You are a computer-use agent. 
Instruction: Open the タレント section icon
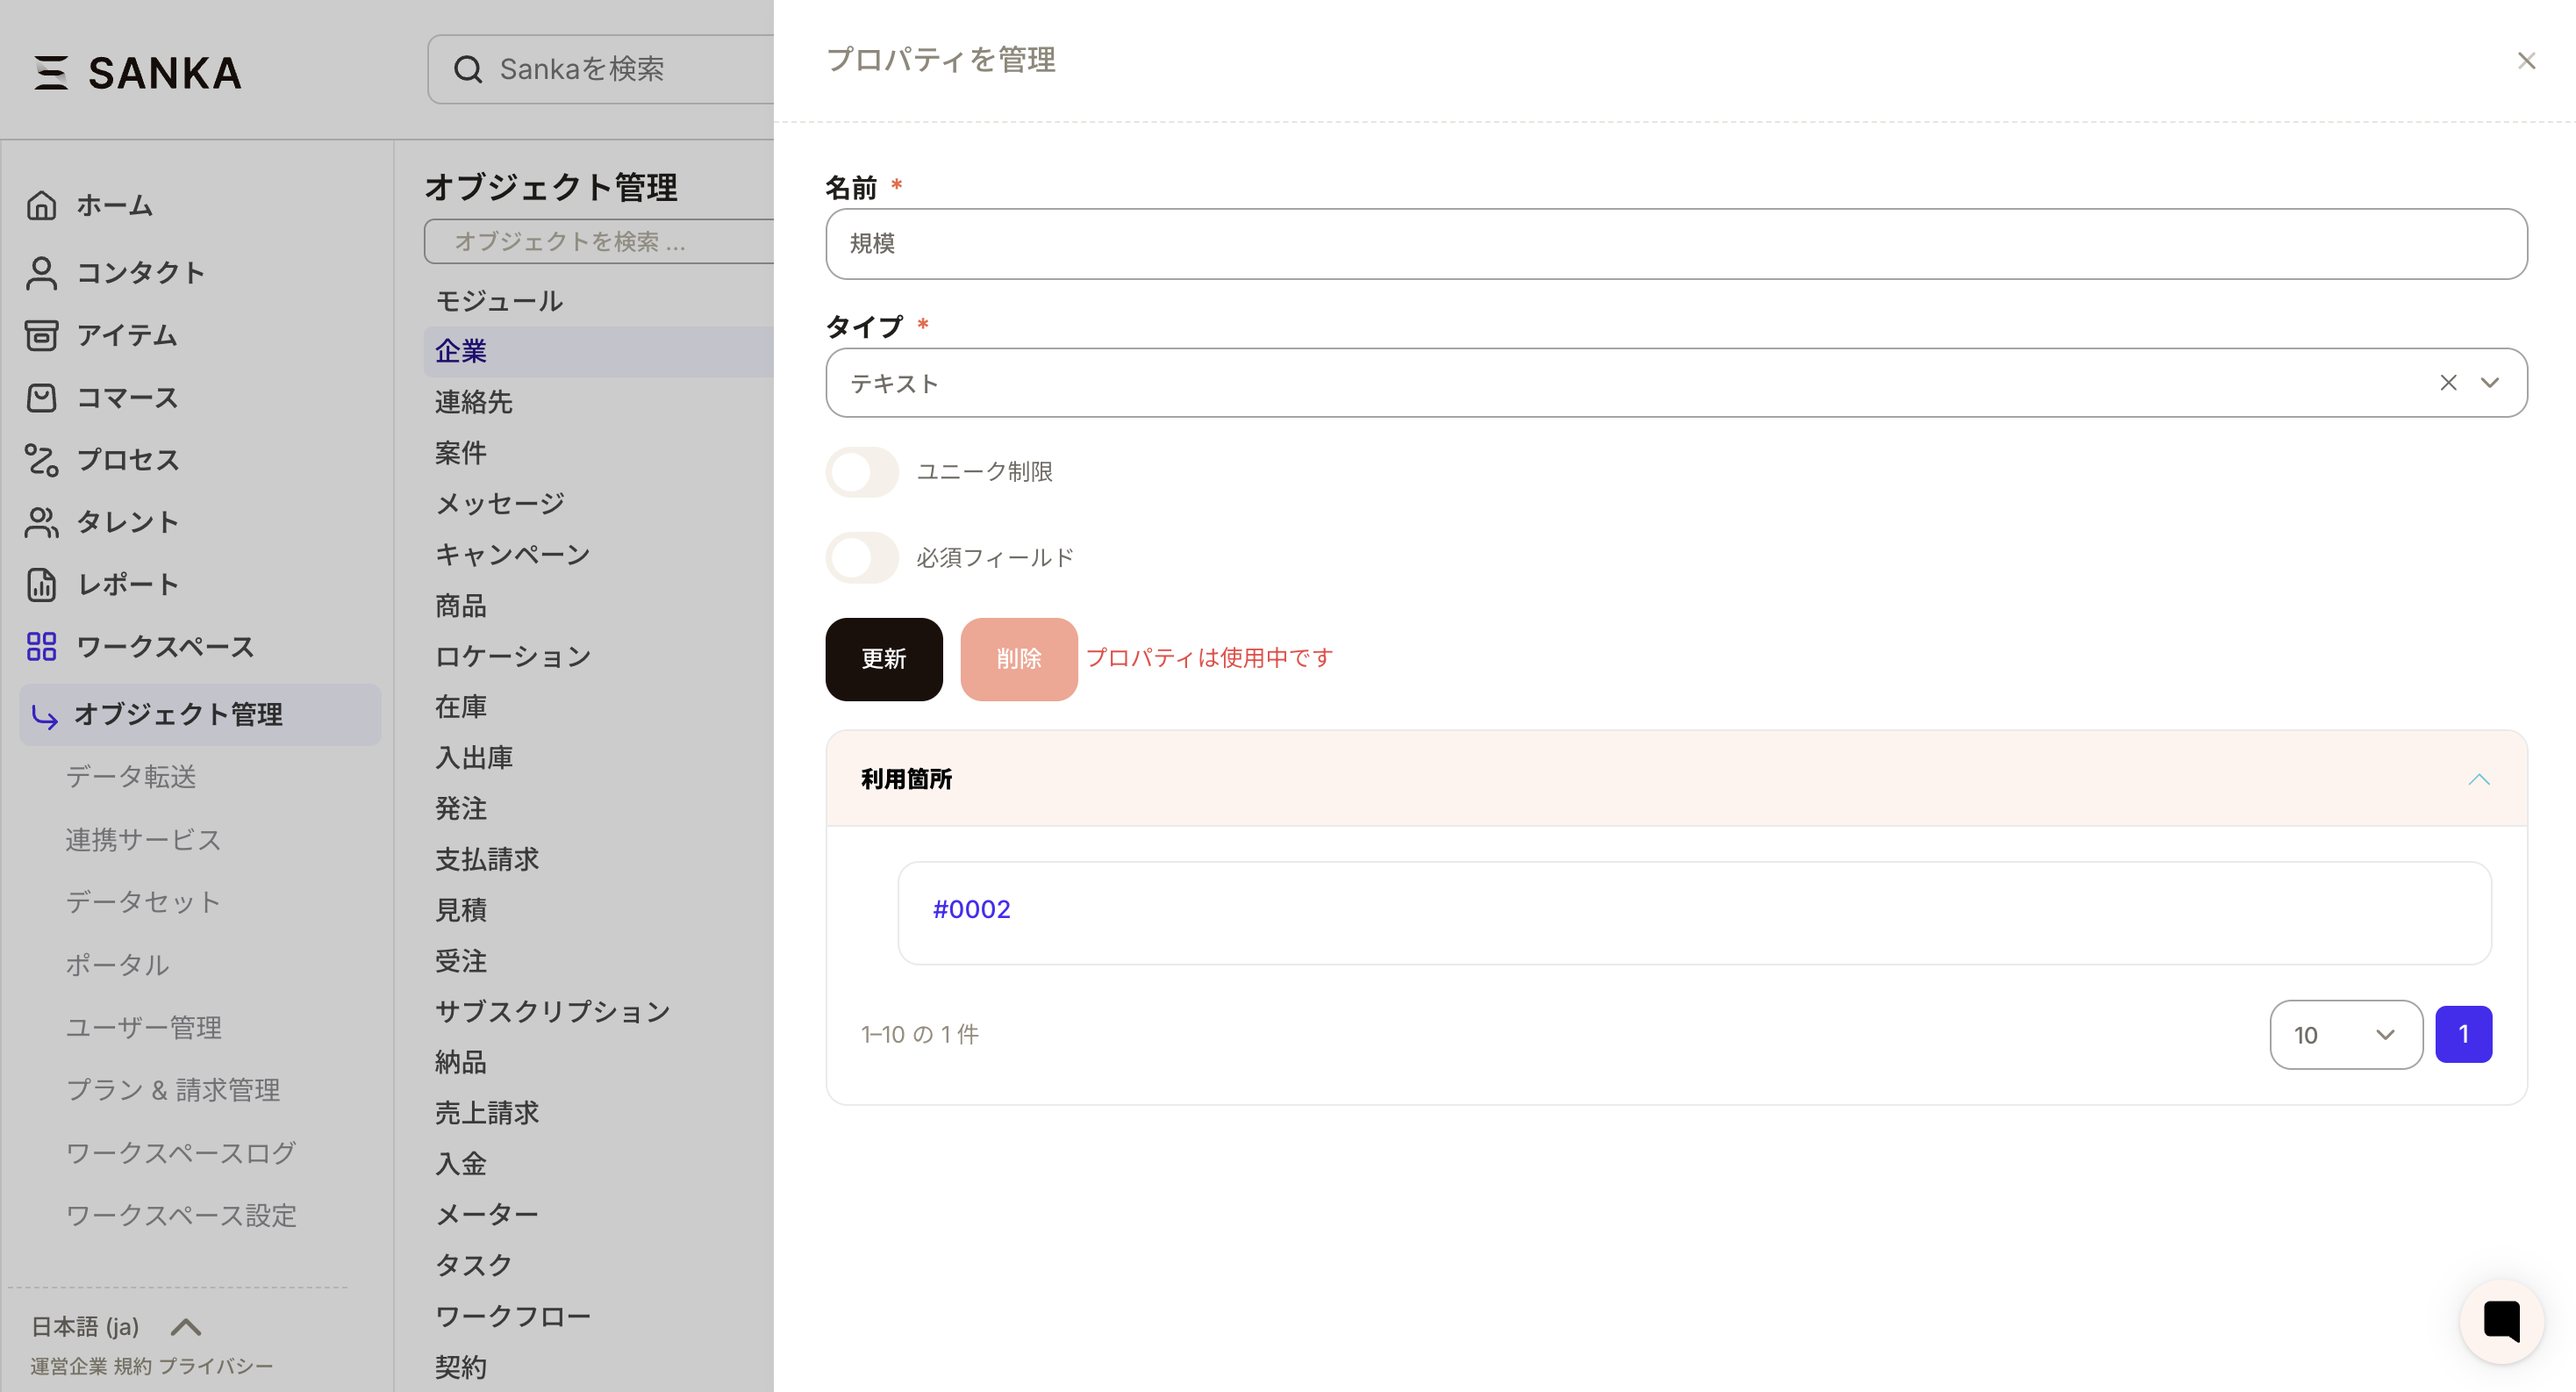point(41,522)
